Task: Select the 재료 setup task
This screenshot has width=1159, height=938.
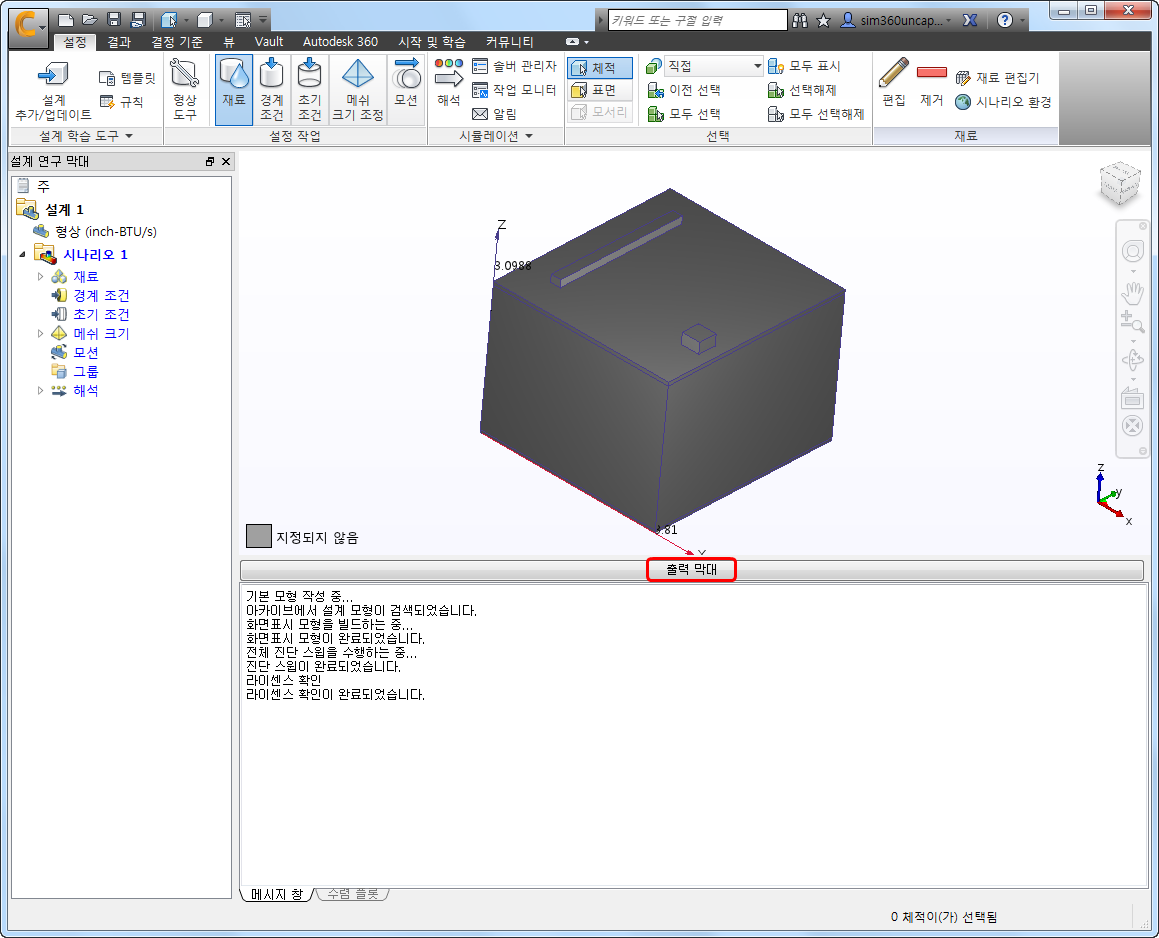Action: pos(234,90)
